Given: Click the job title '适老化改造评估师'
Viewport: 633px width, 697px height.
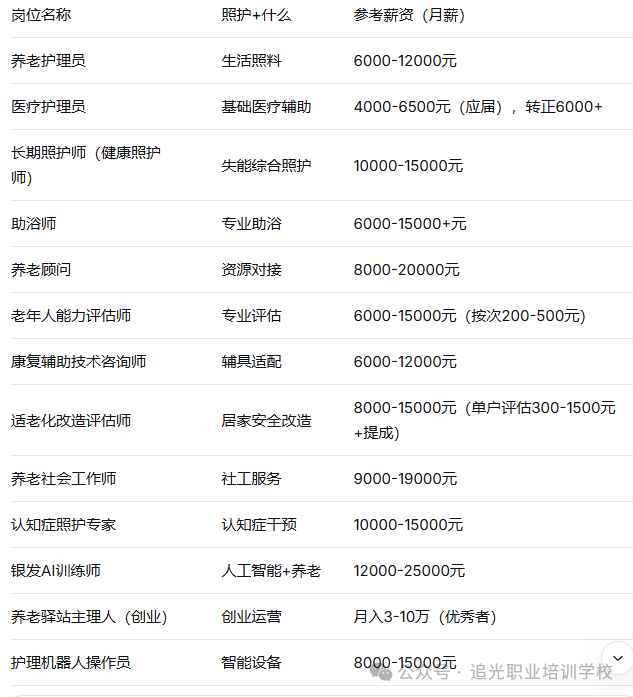Looking at the screenshot, I should 71,421.
